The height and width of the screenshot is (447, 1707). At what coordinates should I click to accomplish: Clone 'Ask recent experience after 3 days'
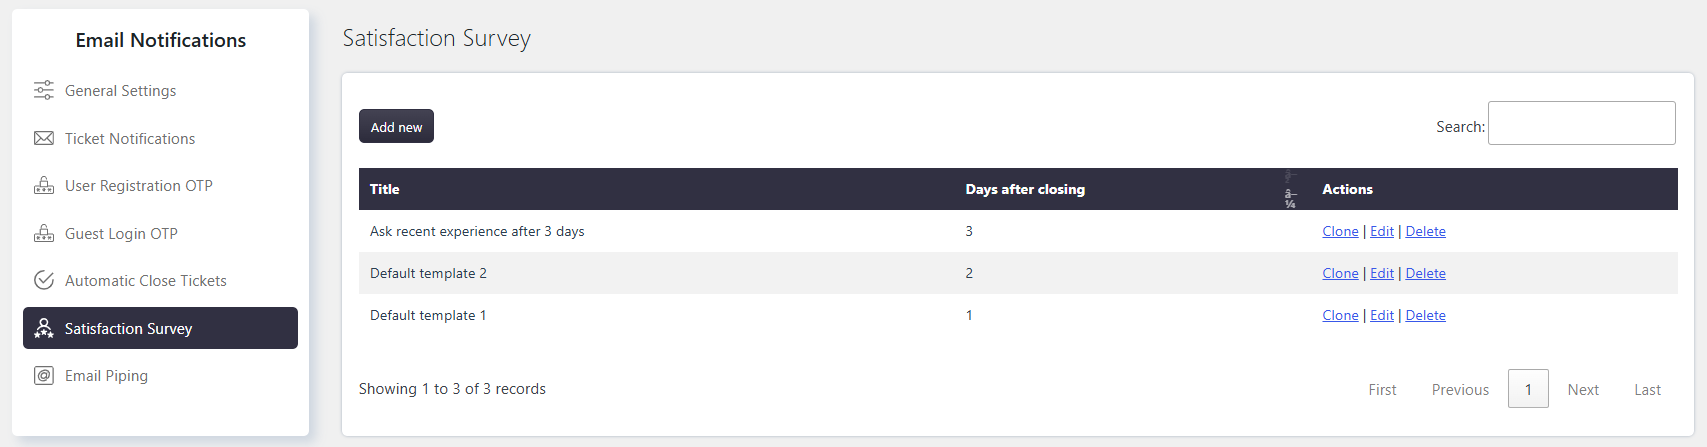coord(1340,231)
